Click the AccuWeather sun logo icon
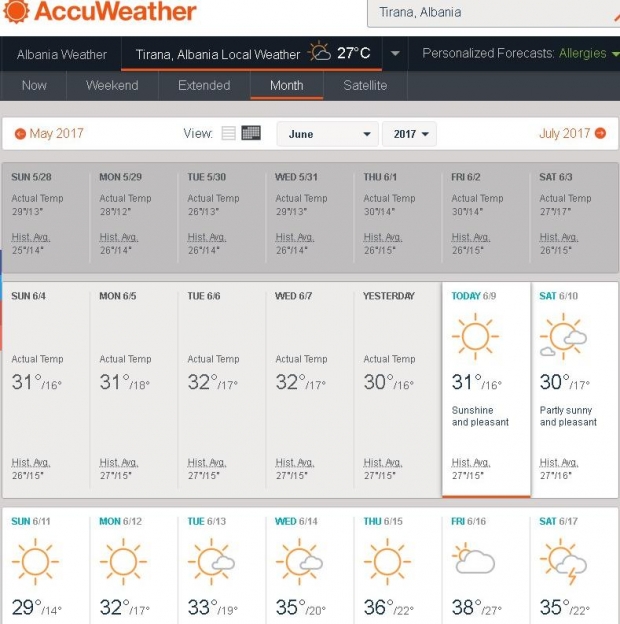Screen dimensions: 620x624 tap(16, 11)
